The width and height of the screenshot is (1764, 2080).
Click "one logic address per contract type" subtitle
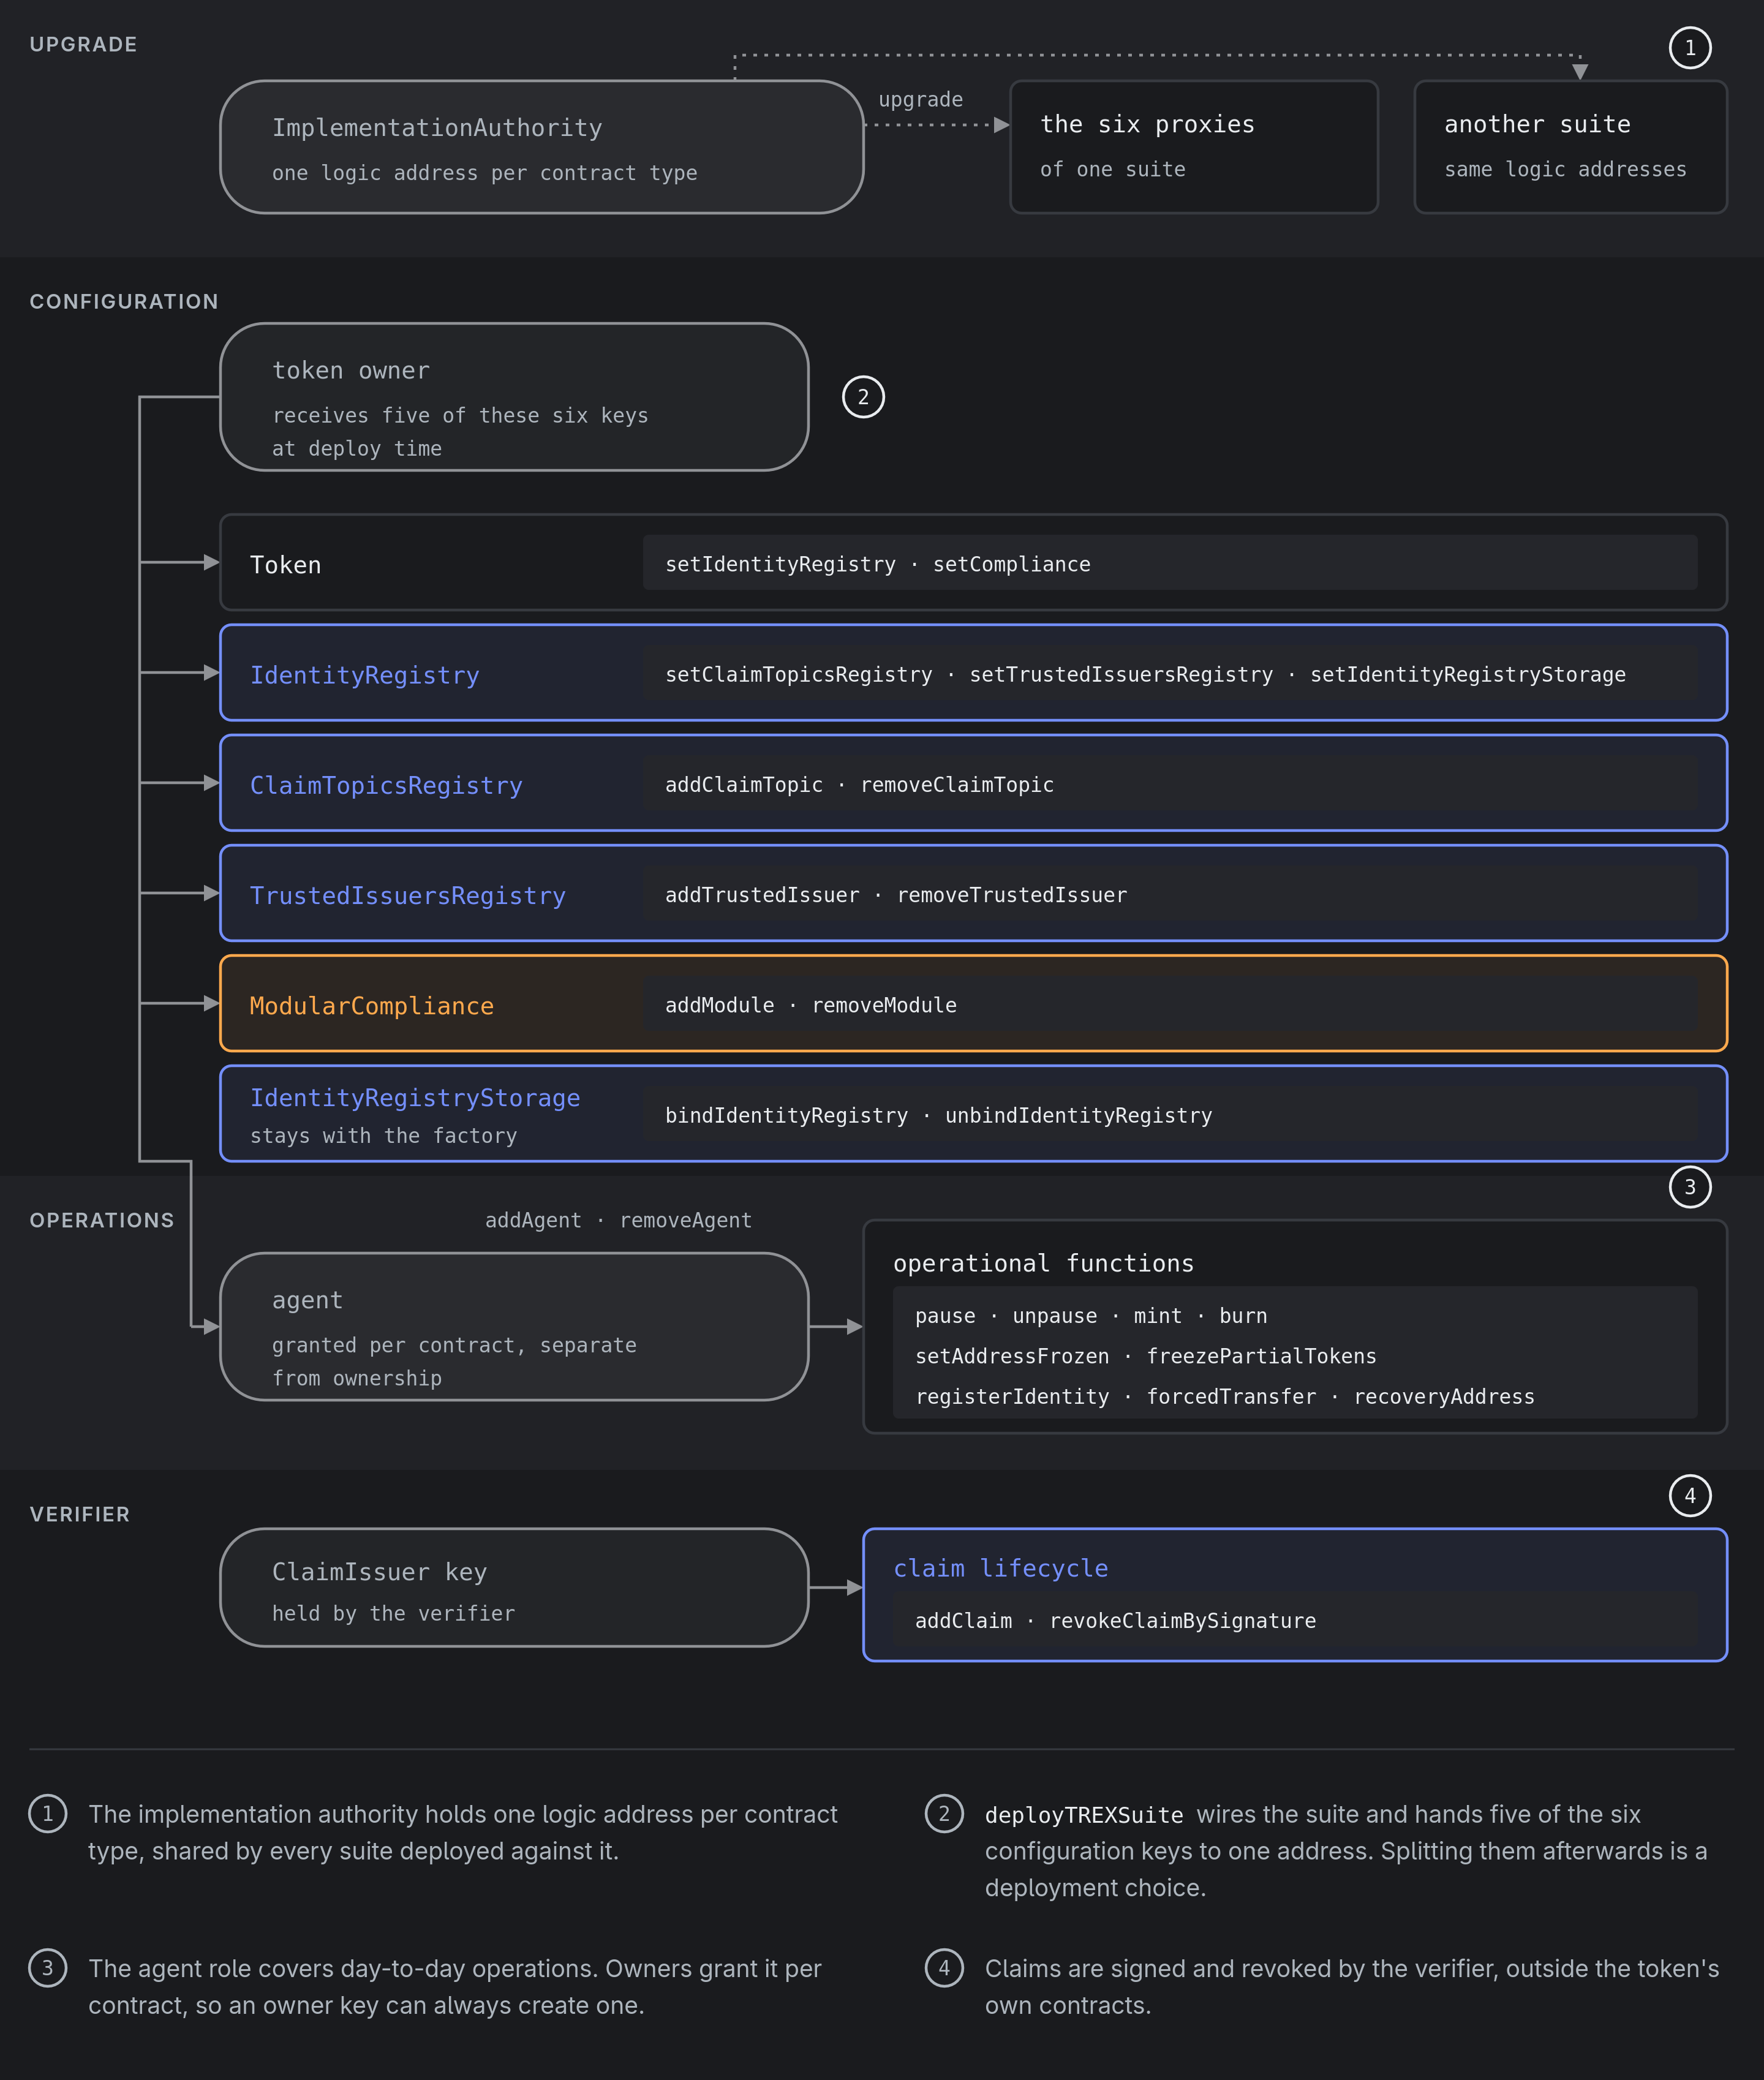[485, 173]
